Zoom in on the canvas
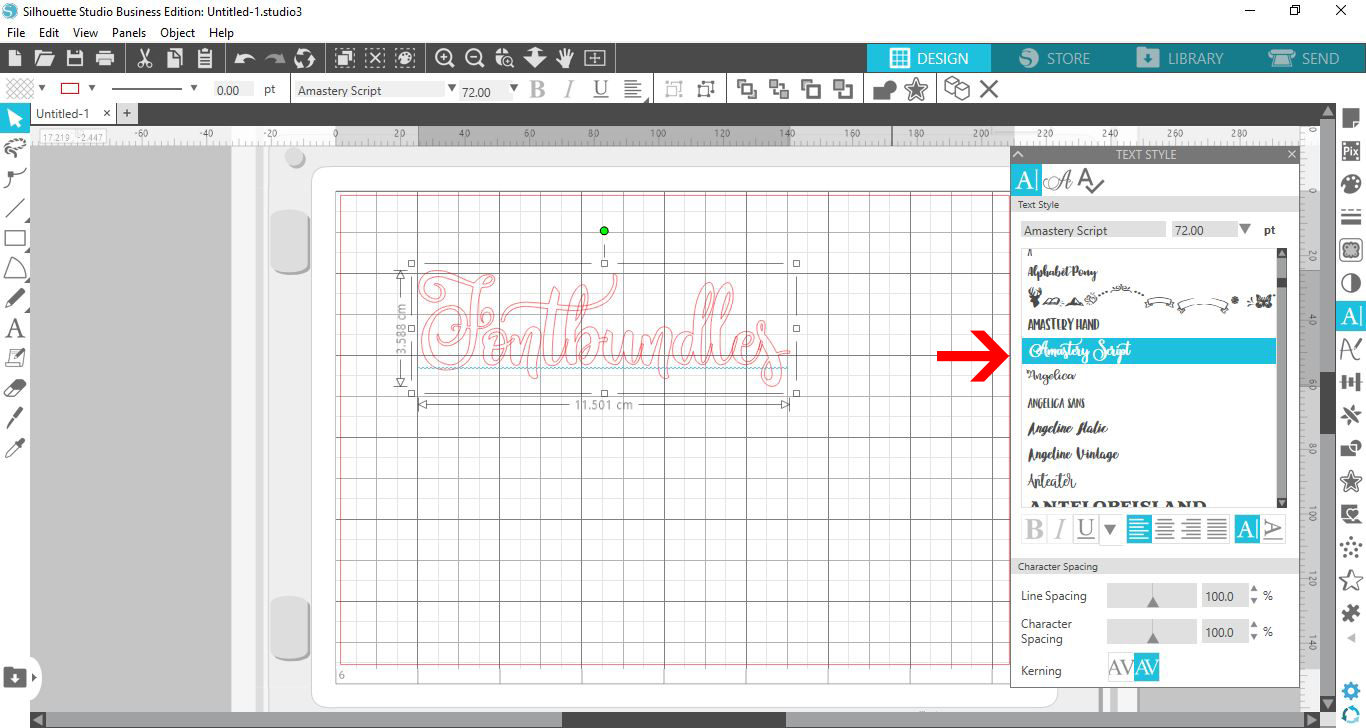Screen dimensions: 1366x728 [x=445, y=58]
